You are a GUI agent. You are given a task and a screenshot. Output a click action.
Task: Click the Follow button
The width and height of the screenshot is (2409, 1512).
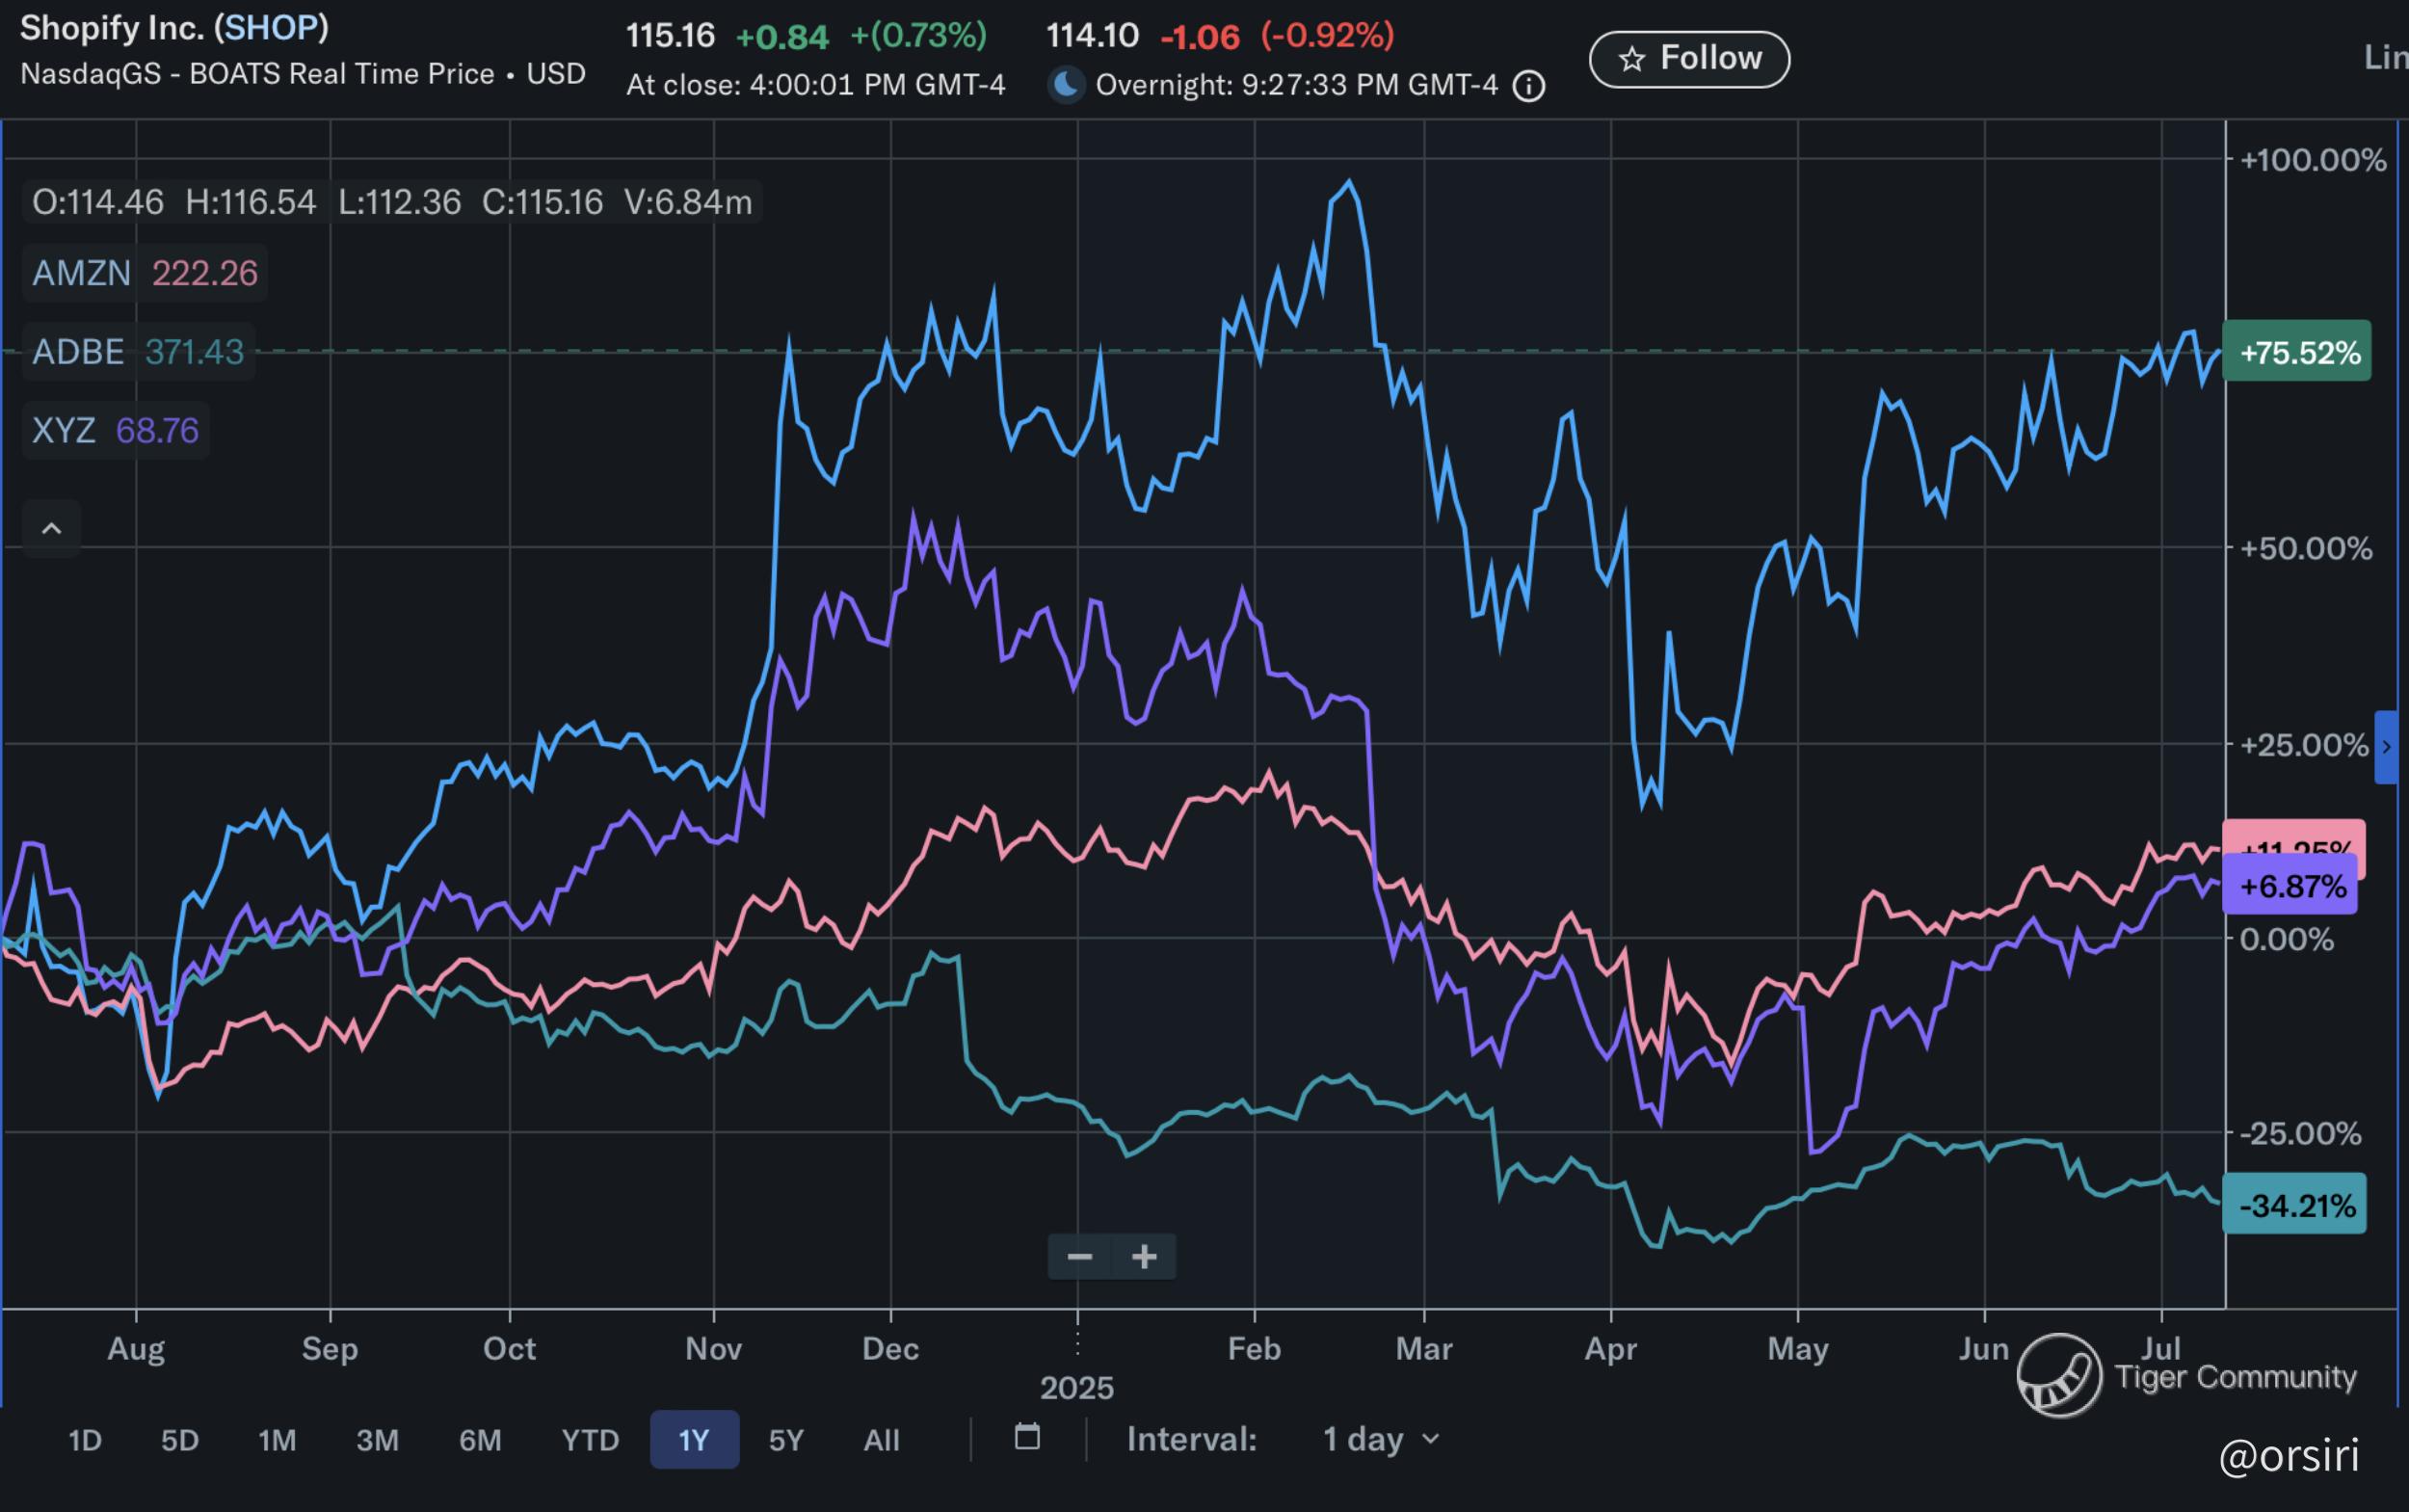pyautogui.click(x=1689, y=59)
